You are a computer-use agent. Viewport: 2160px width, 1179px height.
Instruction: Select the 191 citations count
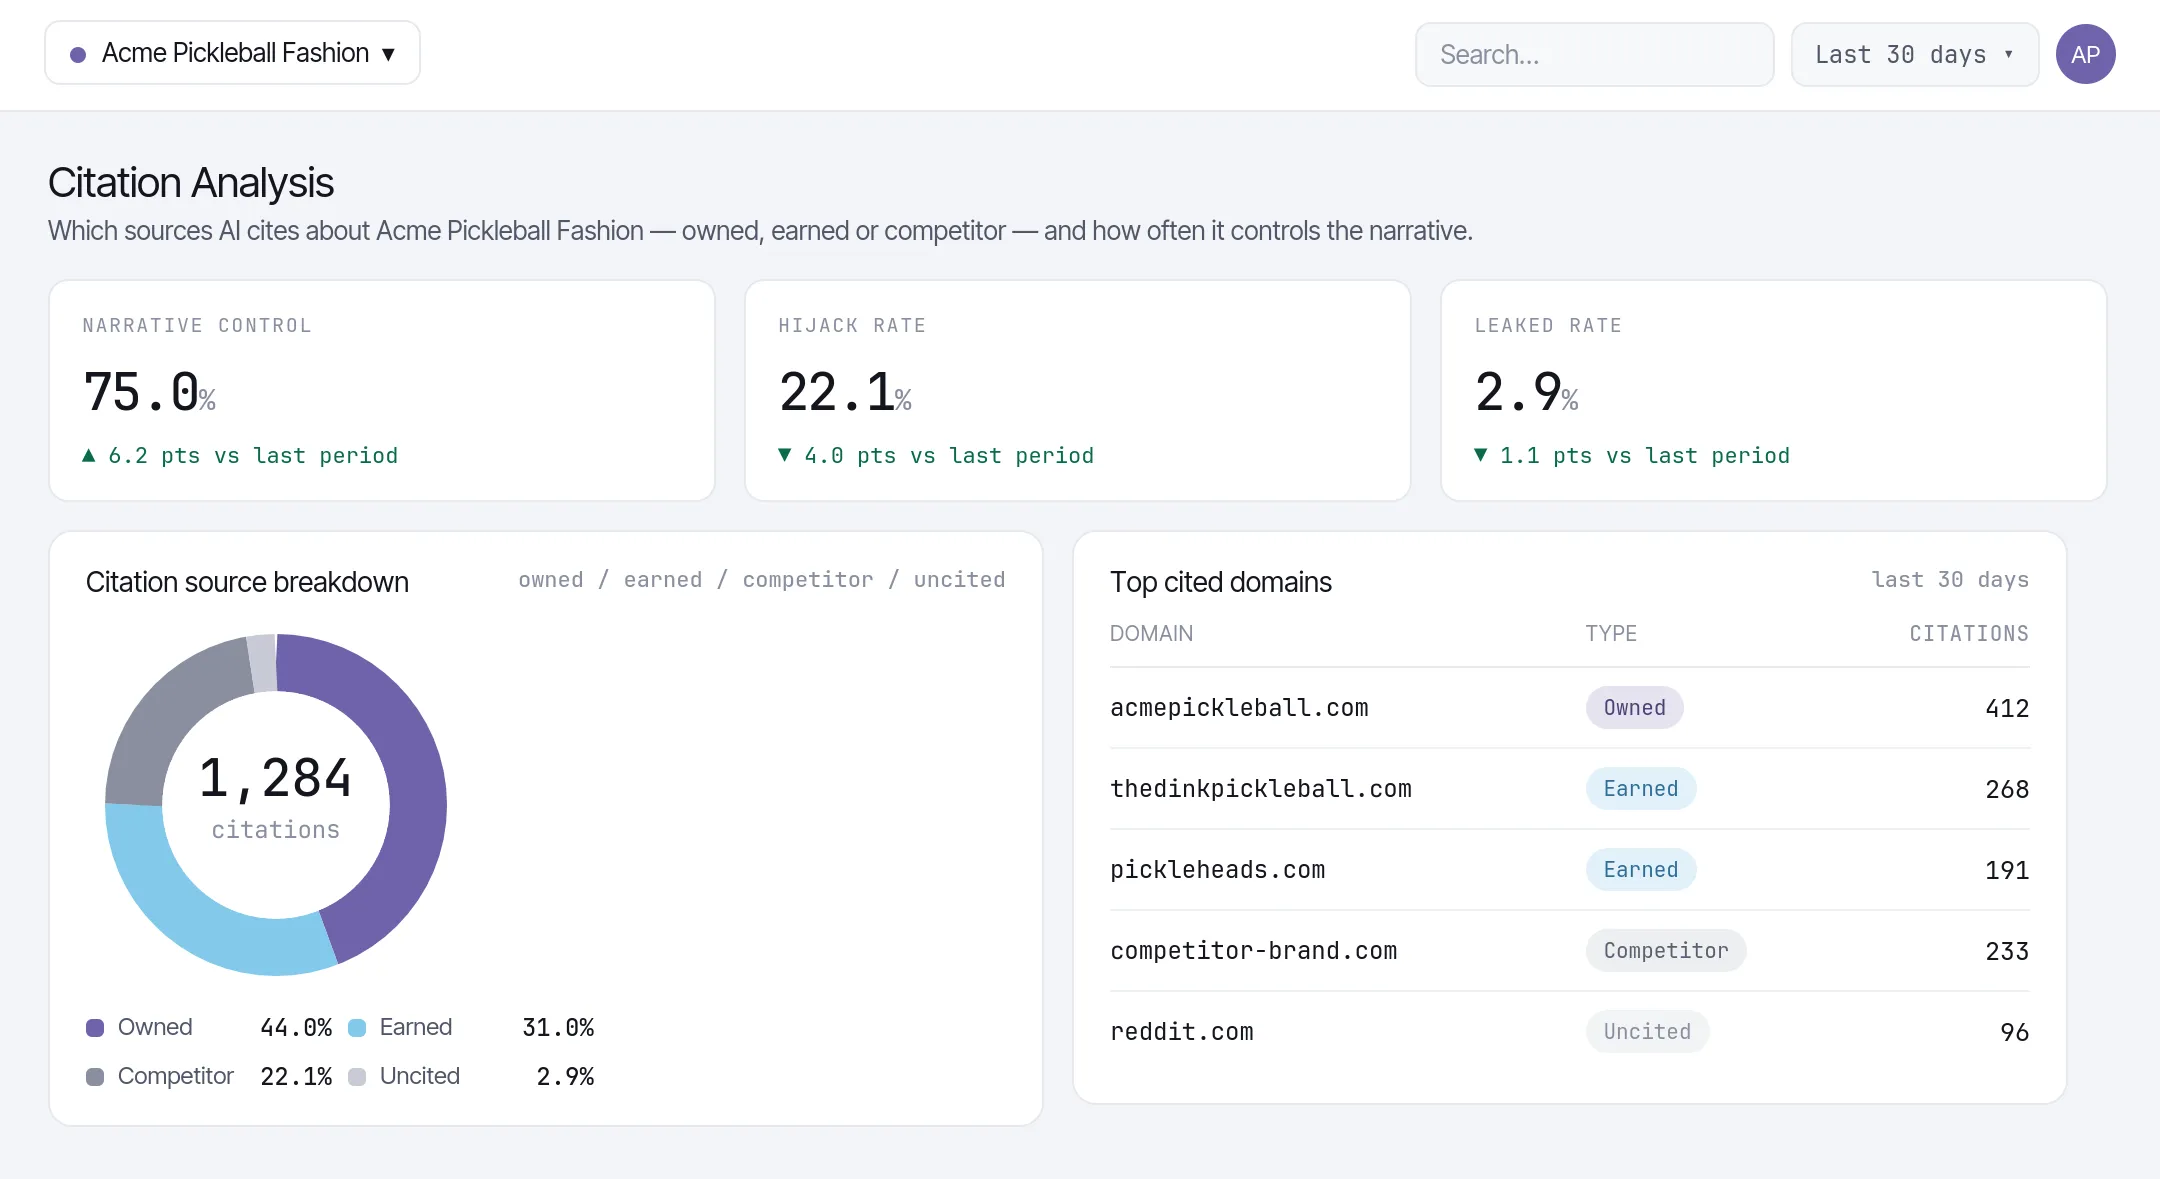(2007, 871)
